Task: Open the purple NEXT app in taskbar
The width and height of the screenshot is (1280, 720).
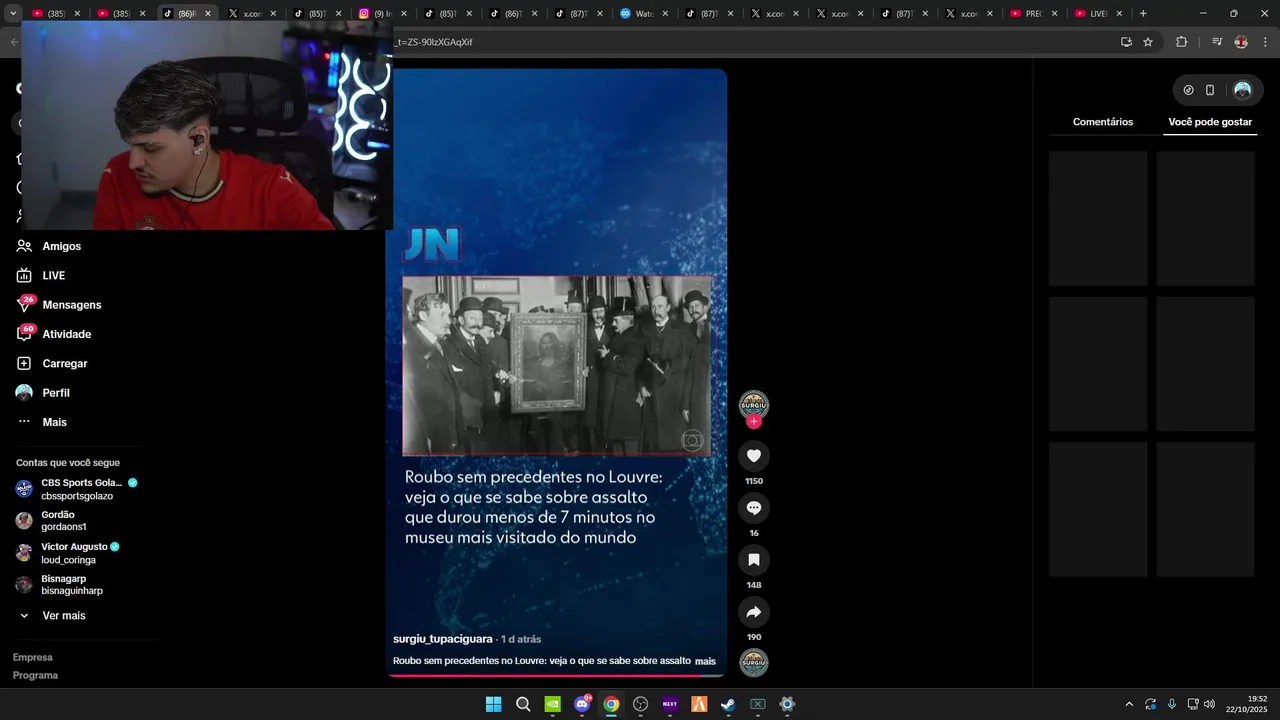Action: (670, 704)
